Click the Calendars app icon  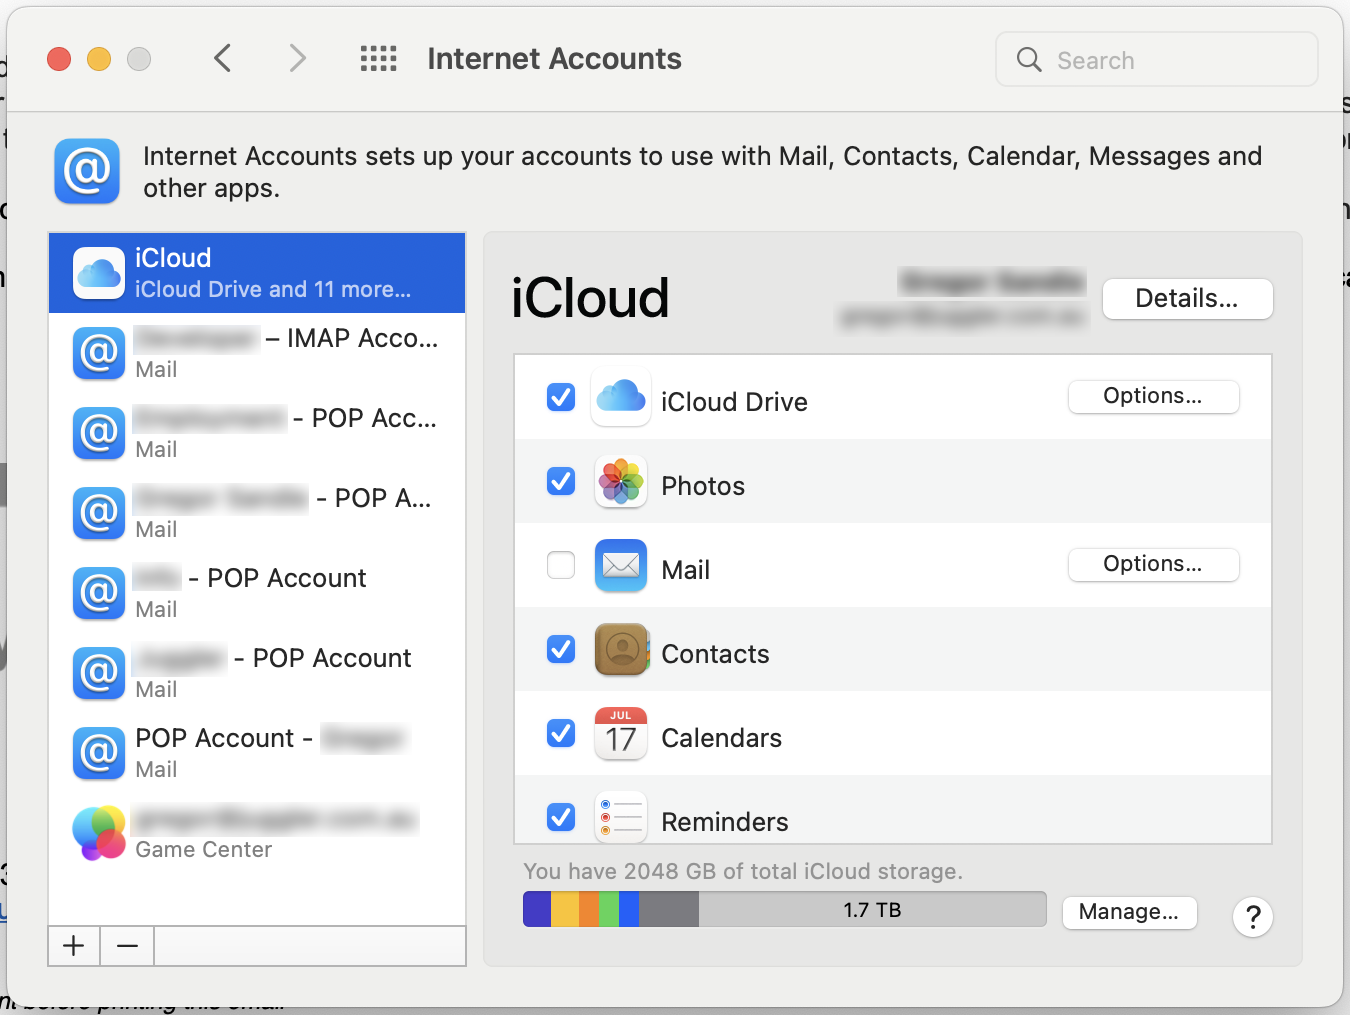point(621,734)
